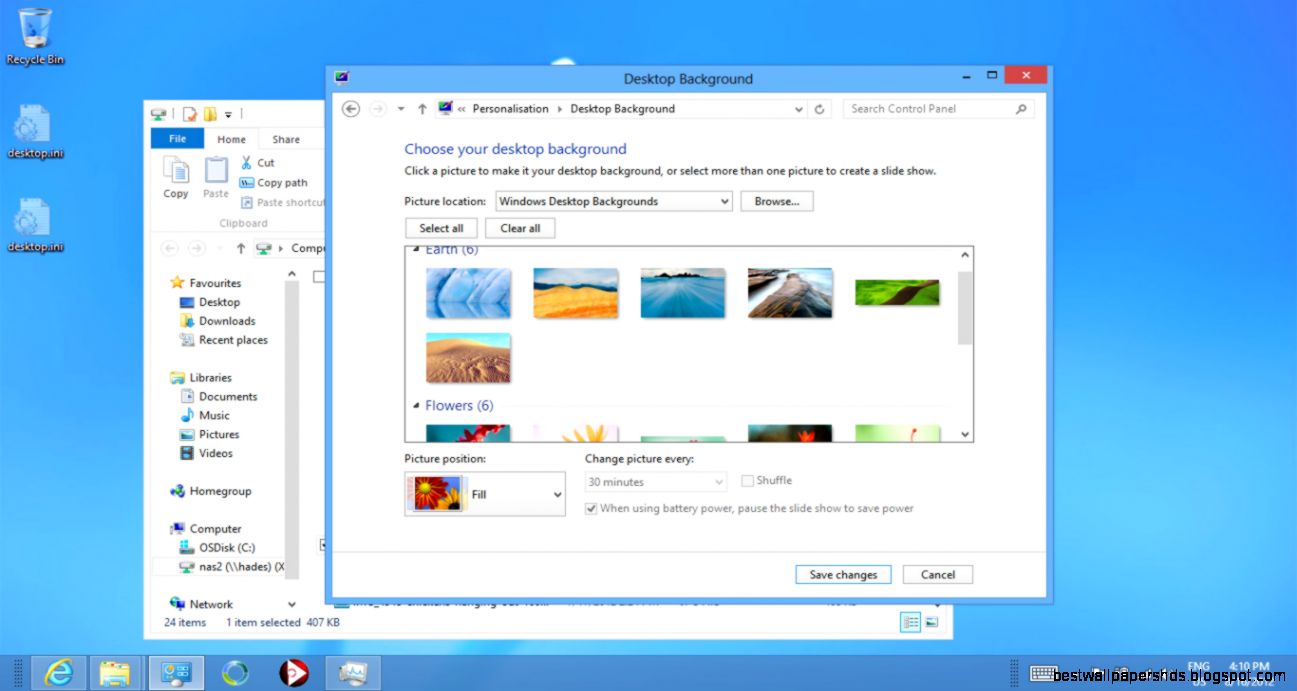Click the wallpaper list scrollbar thumb
This screenshot has width=1297, height=691.
click(965, 307)
